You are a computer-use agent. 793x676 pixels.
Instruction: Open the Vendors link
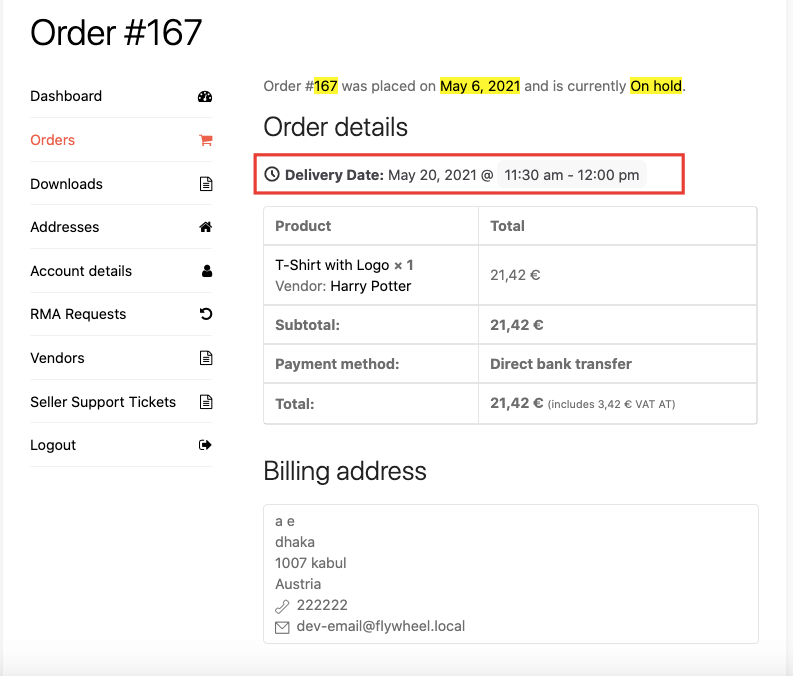point(57,358)
